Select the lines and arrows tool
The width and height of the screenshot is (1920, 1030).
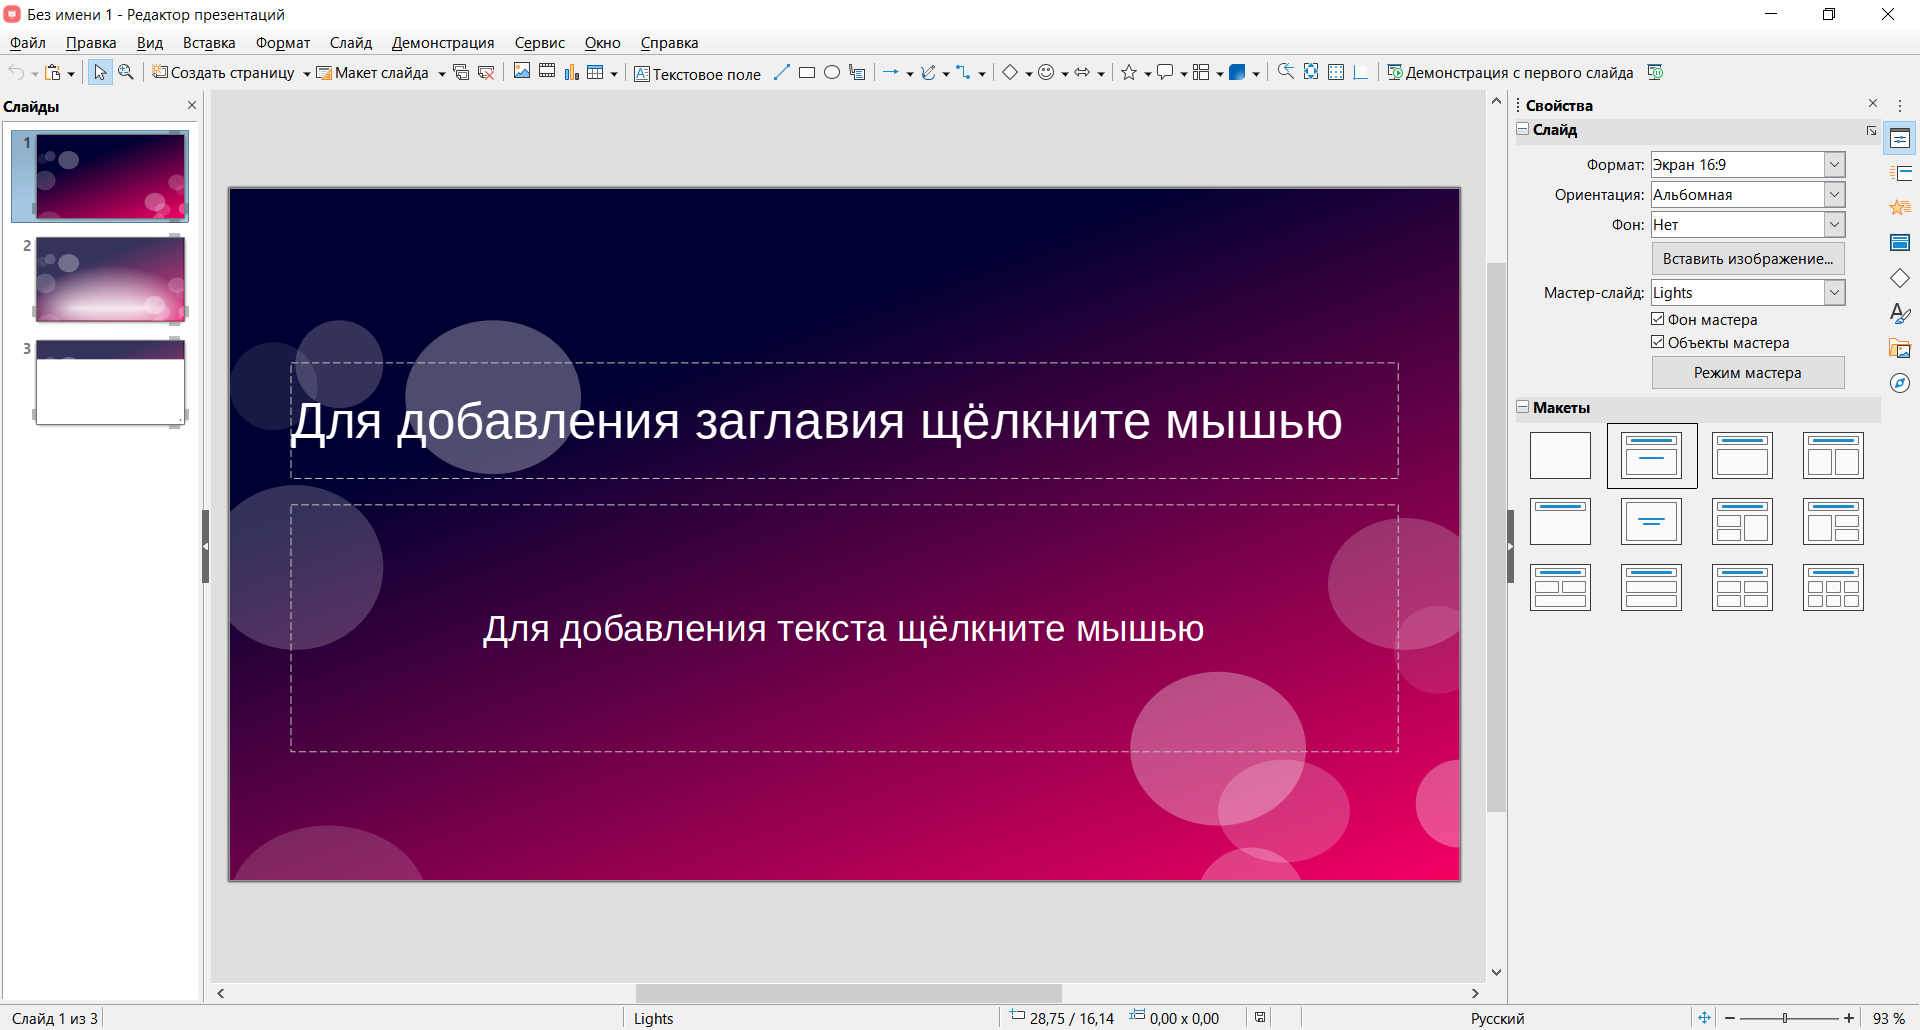pos(891,72)
